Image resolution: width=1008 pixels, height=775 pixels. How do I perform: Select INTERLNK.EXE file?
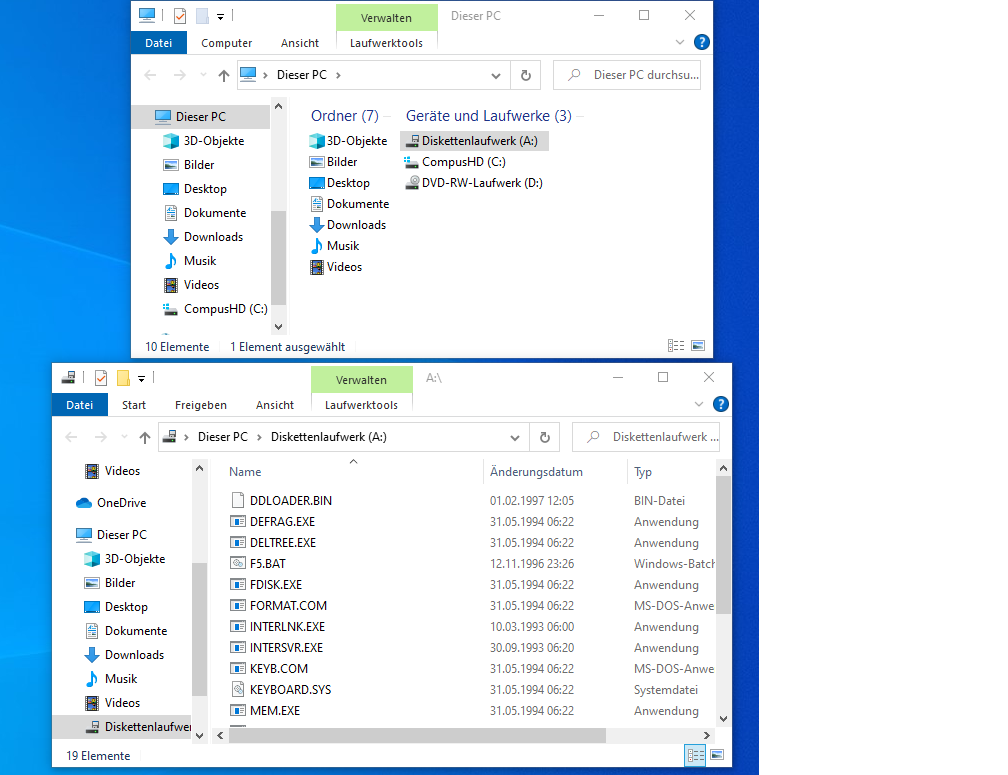point(277,627)
